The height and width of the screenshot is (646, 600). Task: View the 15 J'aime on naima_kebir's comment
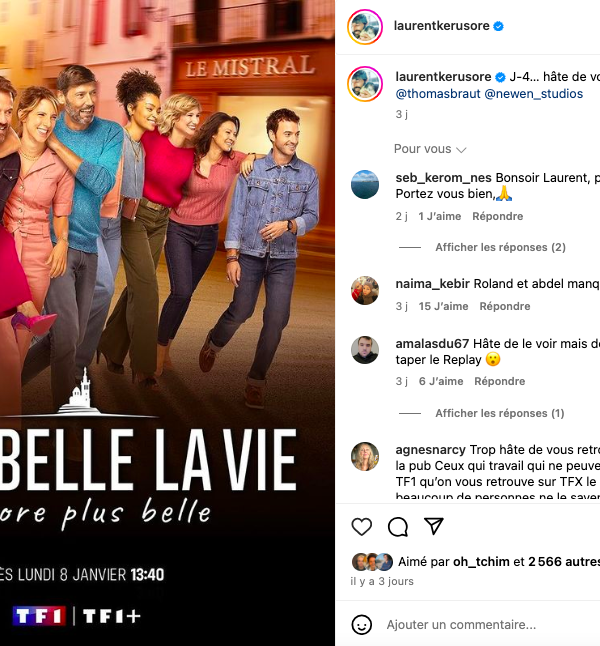point(443,306)
